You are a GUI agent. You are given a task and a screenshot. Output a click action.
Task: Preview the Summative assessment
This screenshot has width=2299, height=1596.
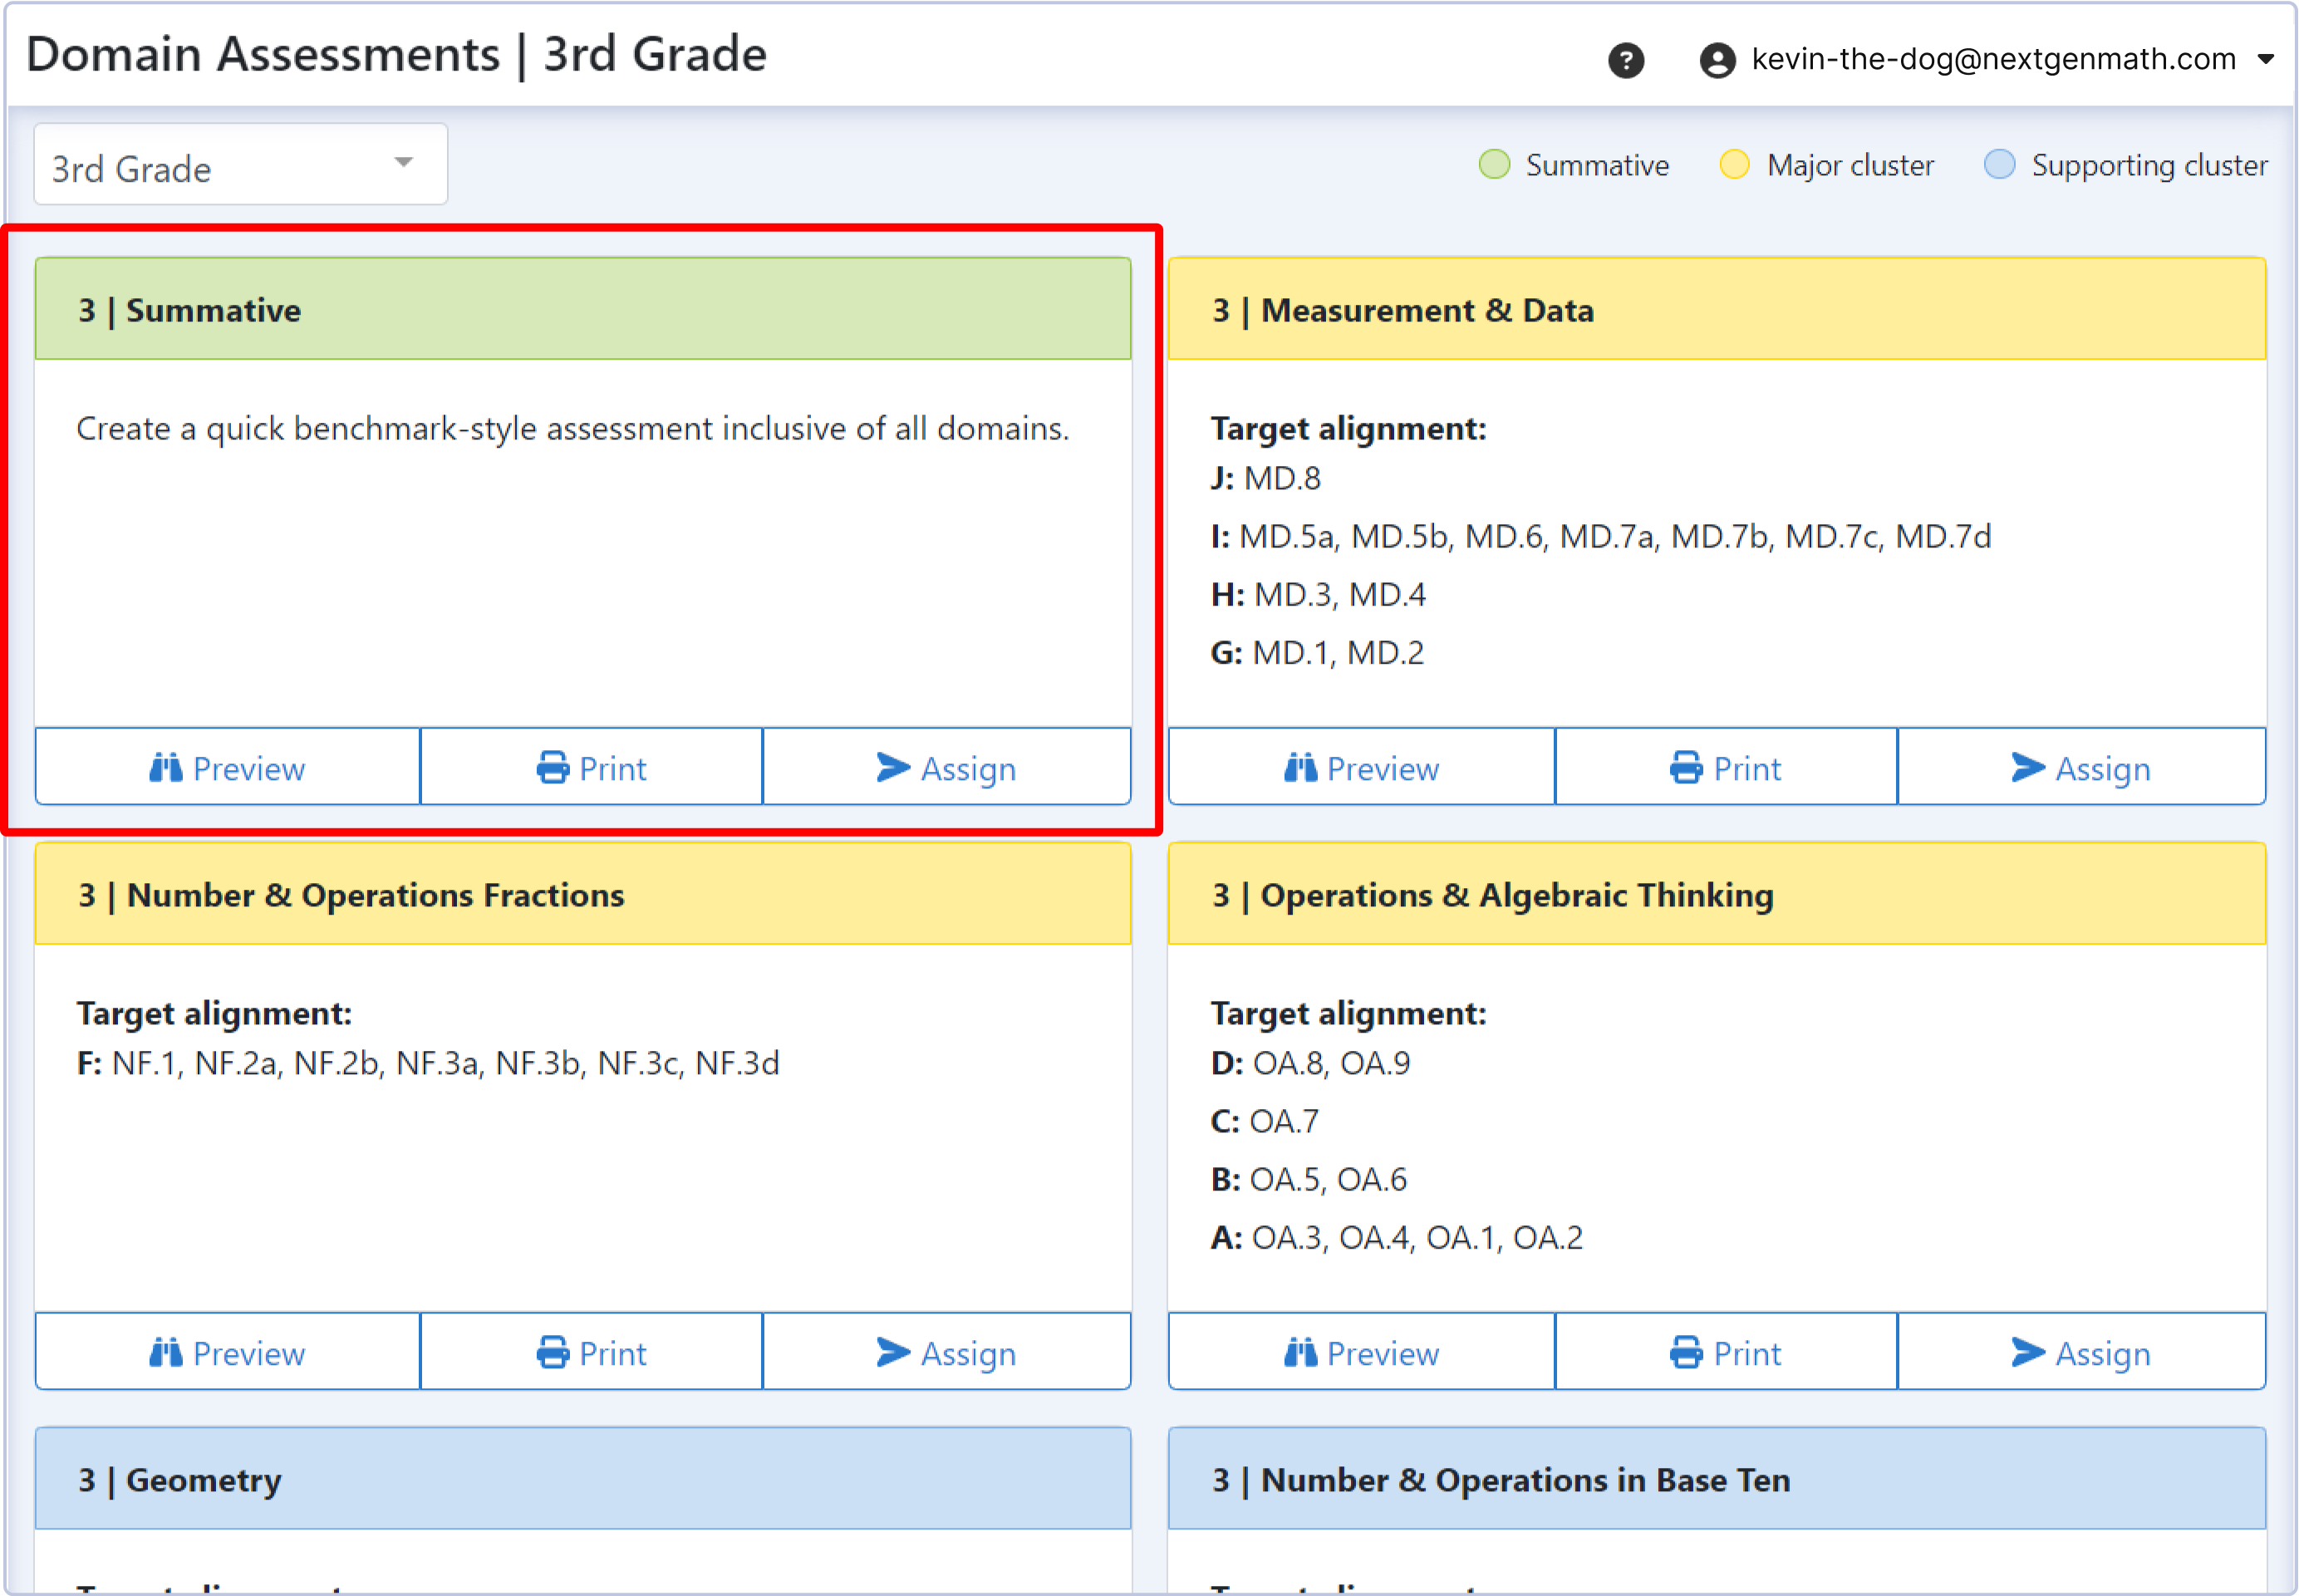pyautogui.click(x=227, y=767)
